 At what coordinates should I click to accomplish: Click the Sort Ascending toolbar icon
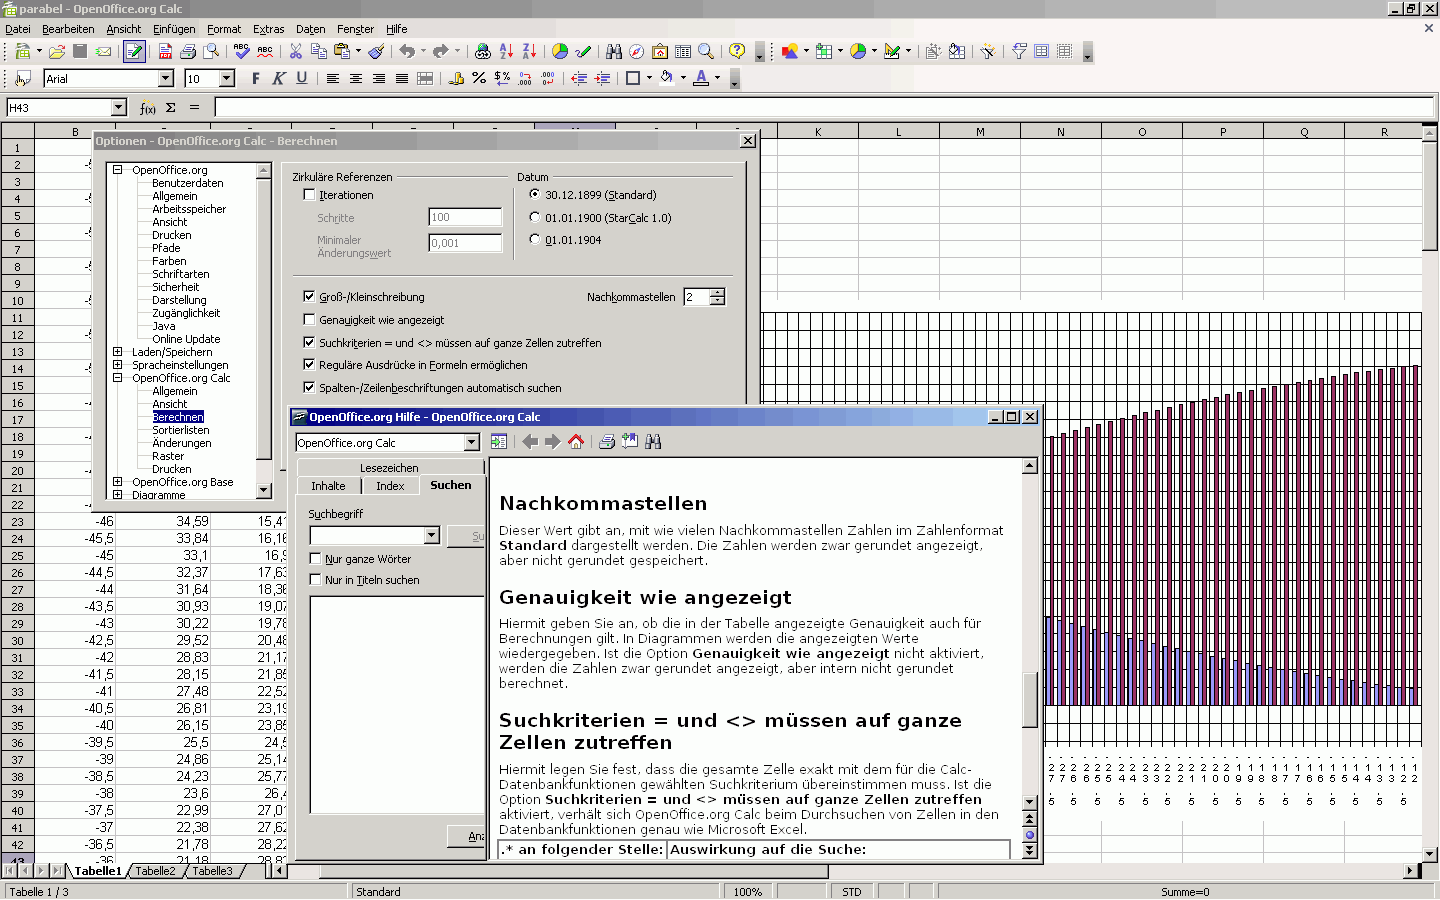(506, 51)
